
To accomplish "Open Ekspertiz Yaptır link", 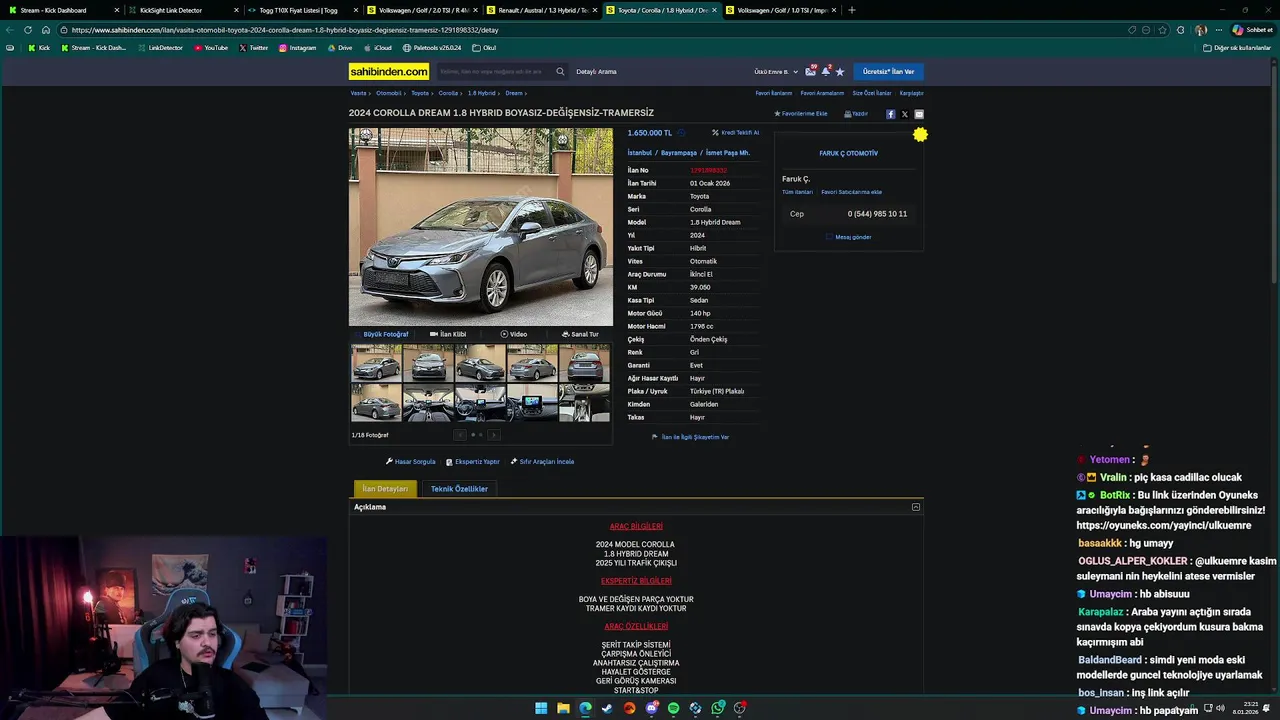I will tap(473, 462).
